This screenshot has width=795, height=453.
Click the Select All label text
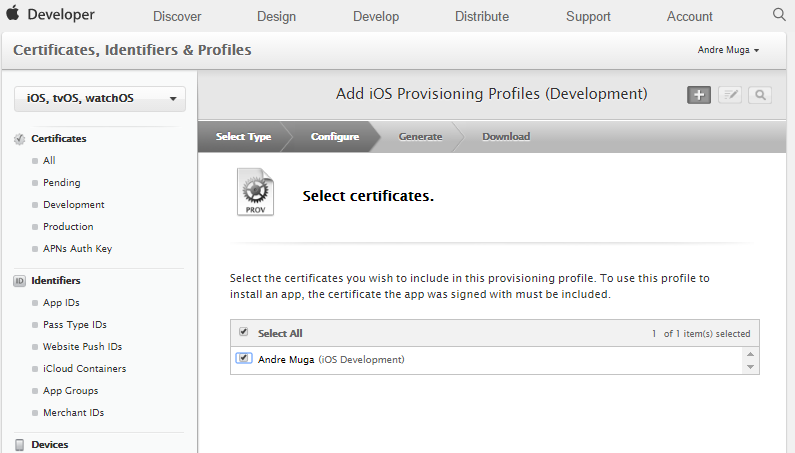click(280, 333)
